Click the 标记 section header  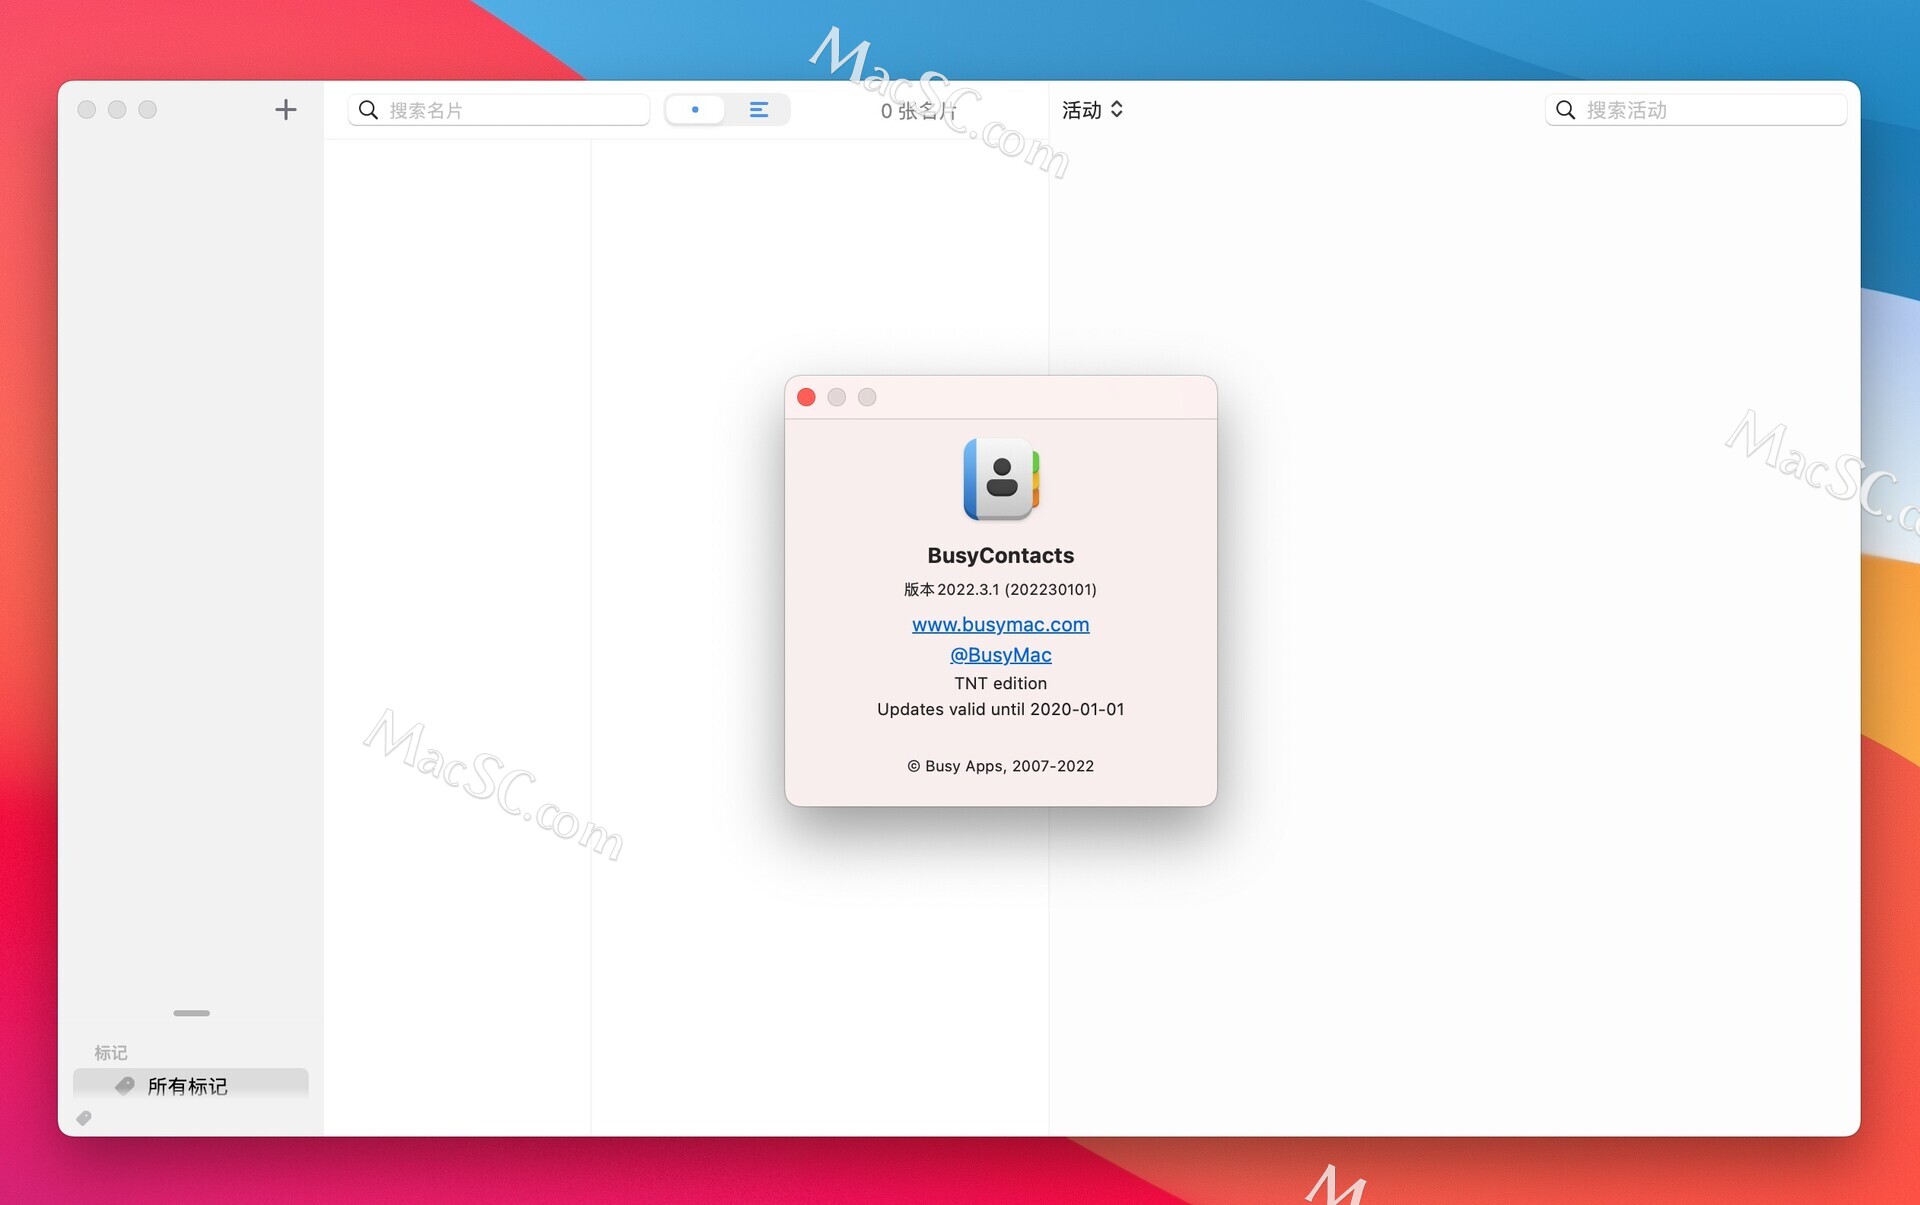pyautogui.click(x=110, y=1052)
